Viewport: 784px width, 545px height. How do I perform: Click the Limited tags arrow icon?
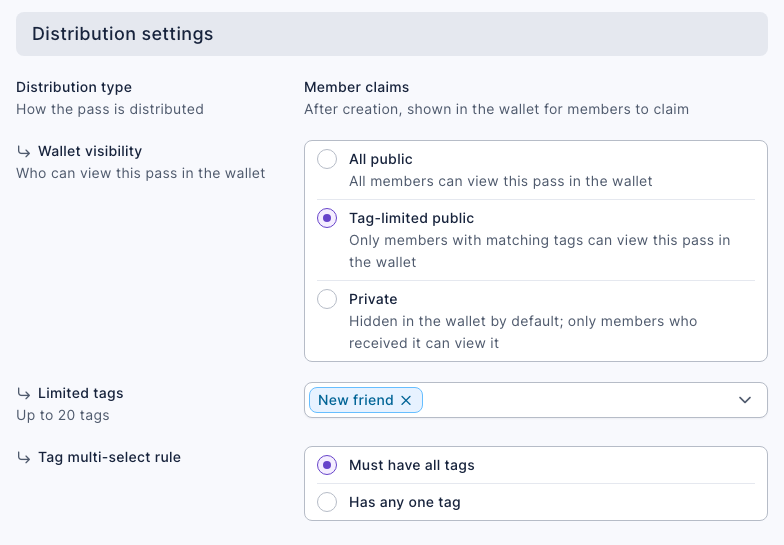coord(24,393)
